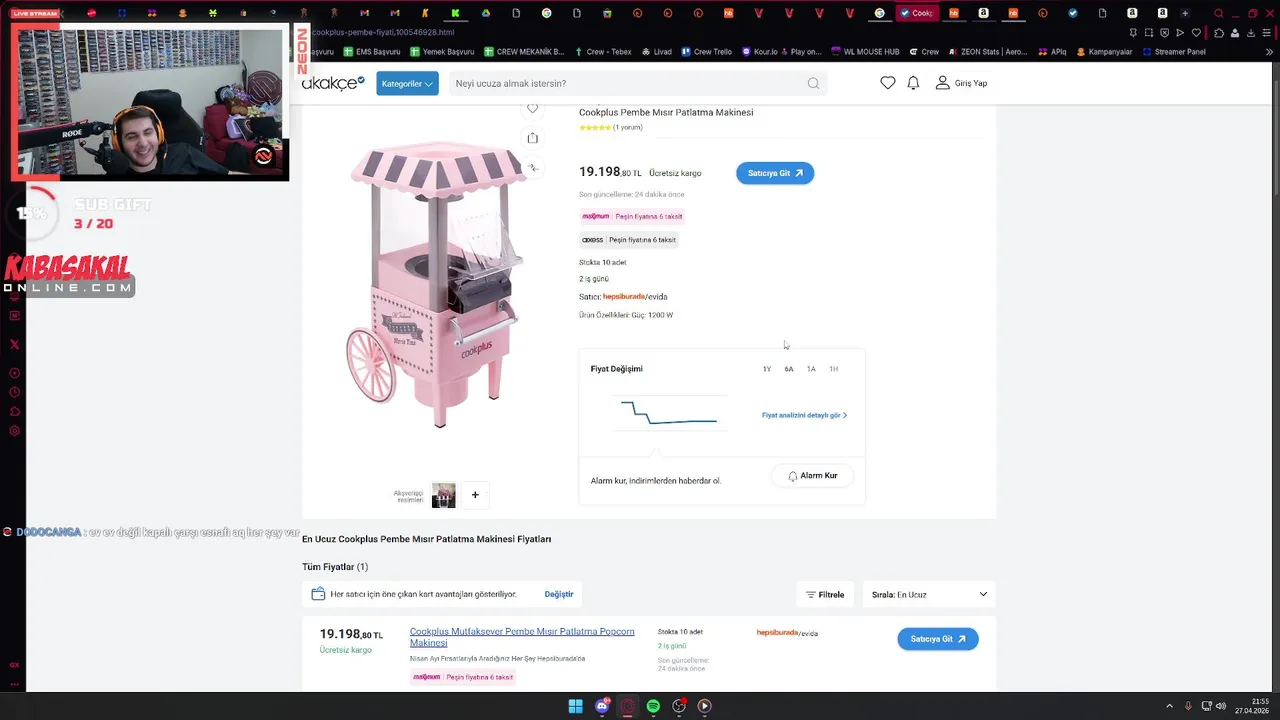Open clock and date in system tray
The width and height of the screenshot is (1280, 720).
[1253, 706]
